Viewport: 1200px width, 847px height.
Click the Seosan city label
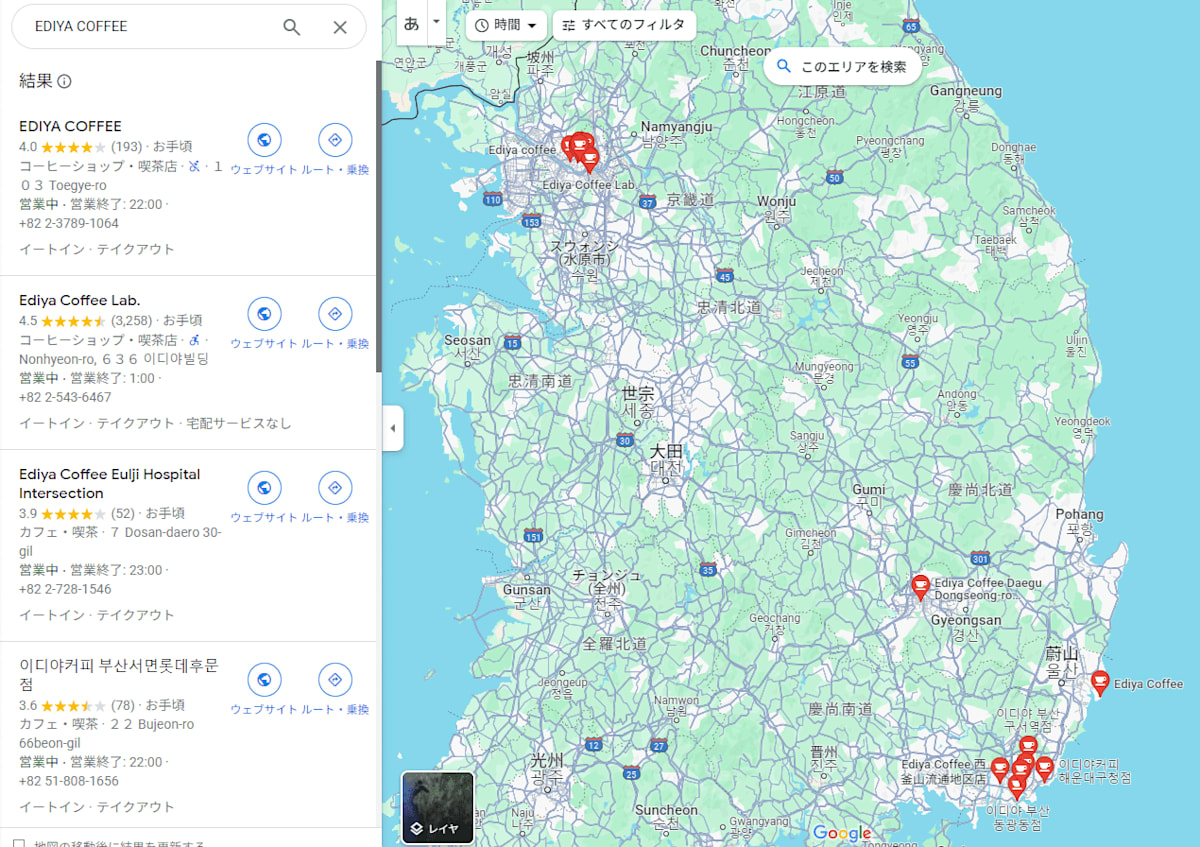coord(468,340)
